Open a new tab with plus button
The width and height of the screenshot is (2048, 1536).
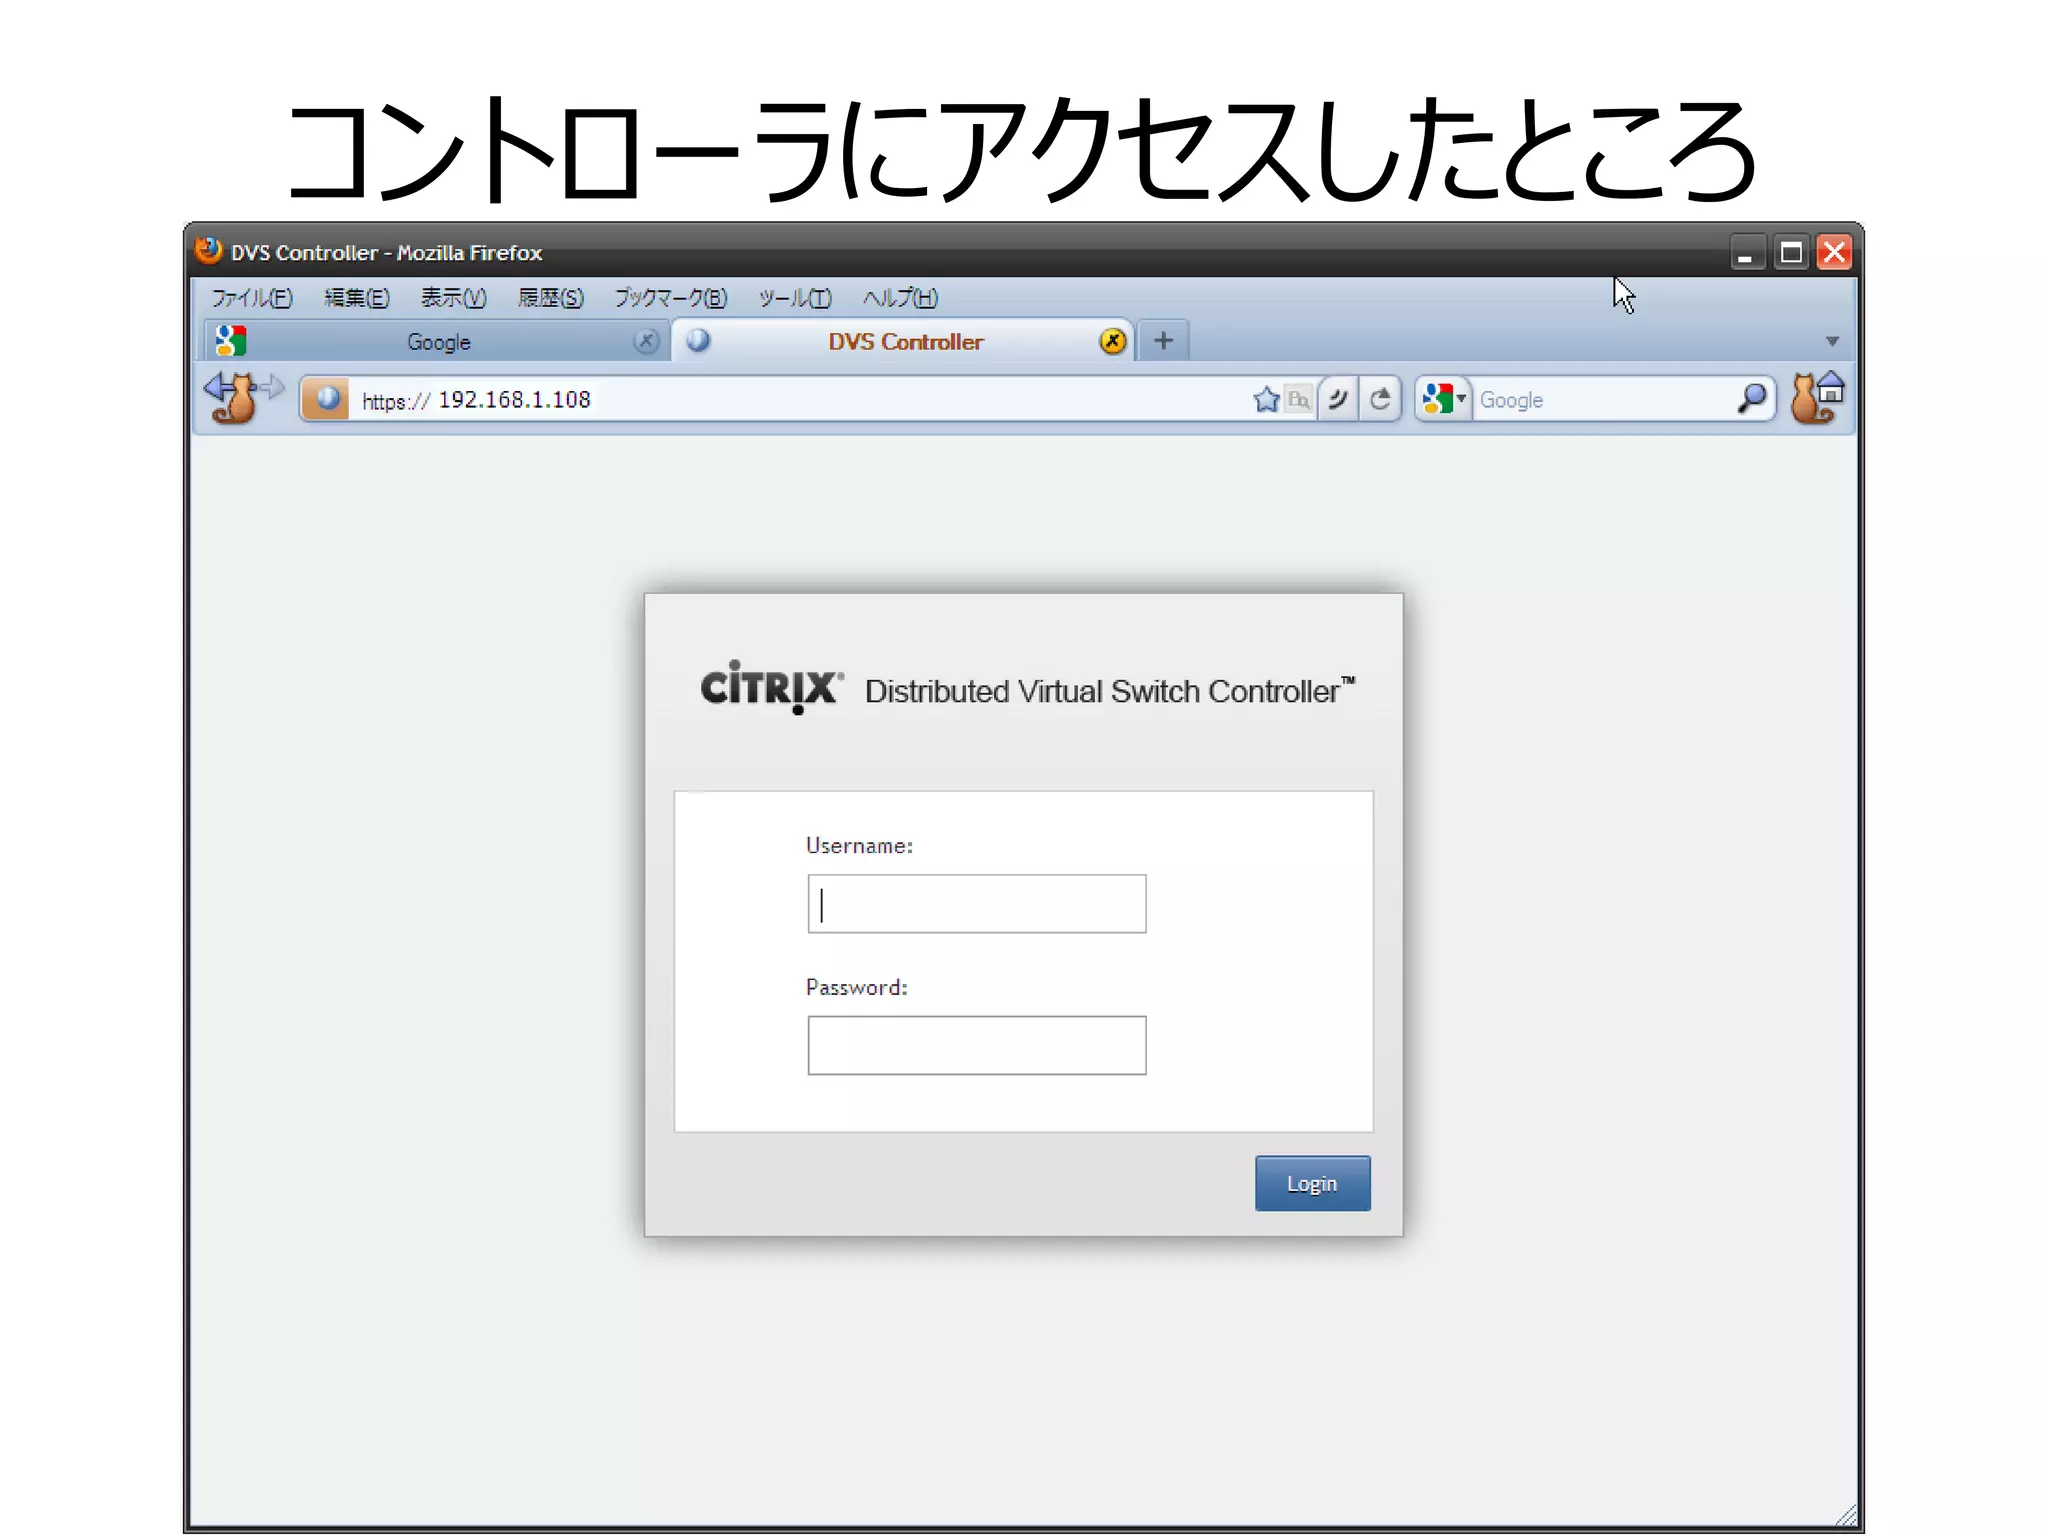(1163, 341)
